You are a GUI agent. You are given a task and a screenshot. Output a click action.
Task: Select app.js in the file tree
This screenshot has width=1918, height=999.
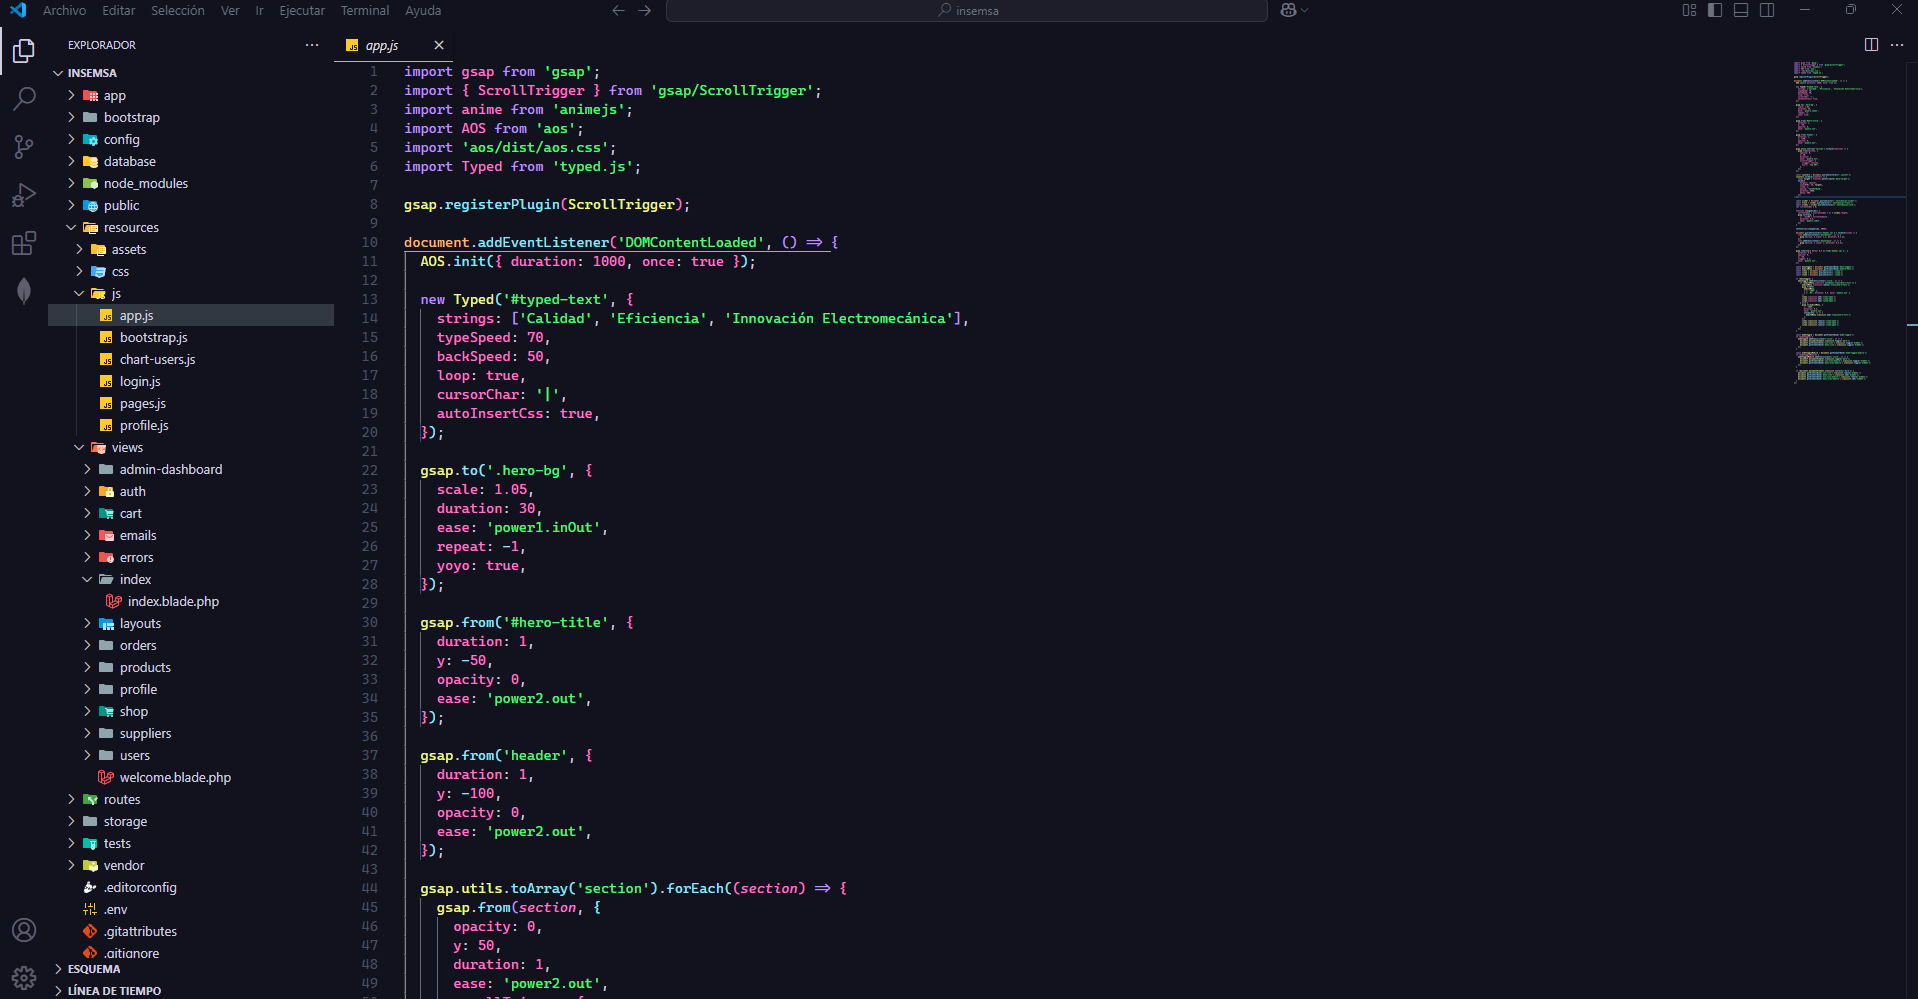[137, 316]
